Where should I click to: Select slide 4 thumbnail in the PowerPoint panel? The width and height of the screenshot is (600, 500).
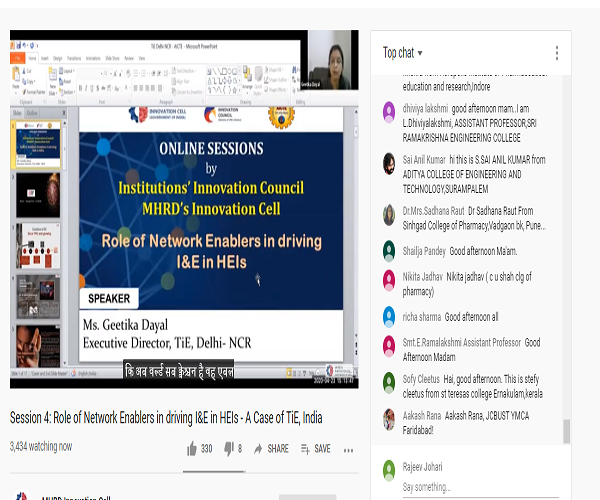[x=38, y=297]
